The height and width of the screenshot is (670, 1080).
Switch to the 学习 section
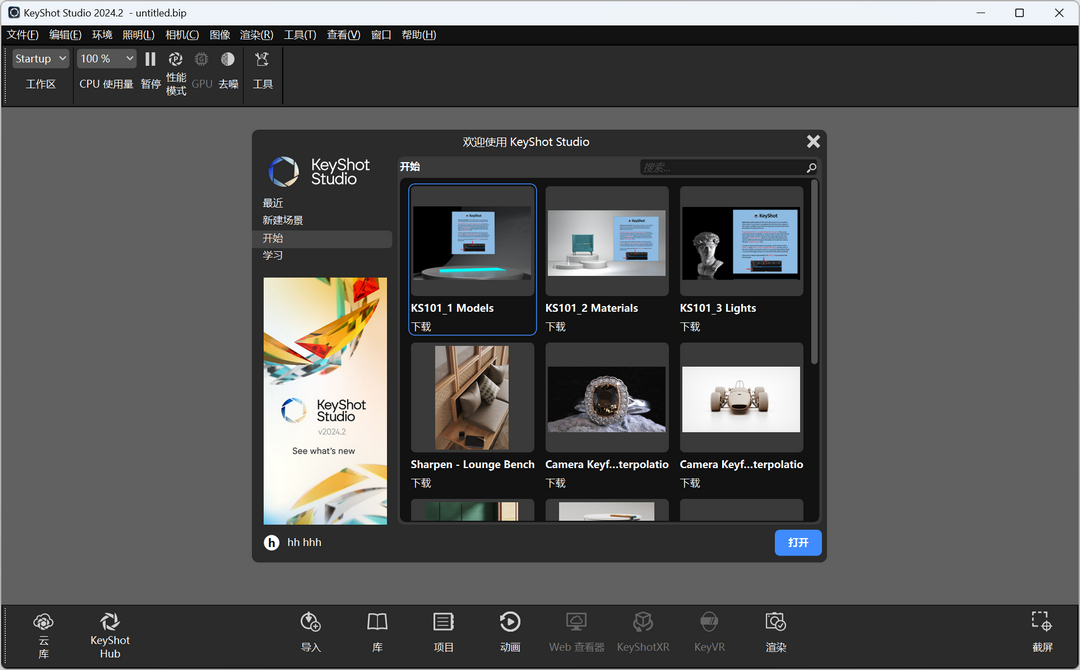pyautogui.click(x=271, y=256)
